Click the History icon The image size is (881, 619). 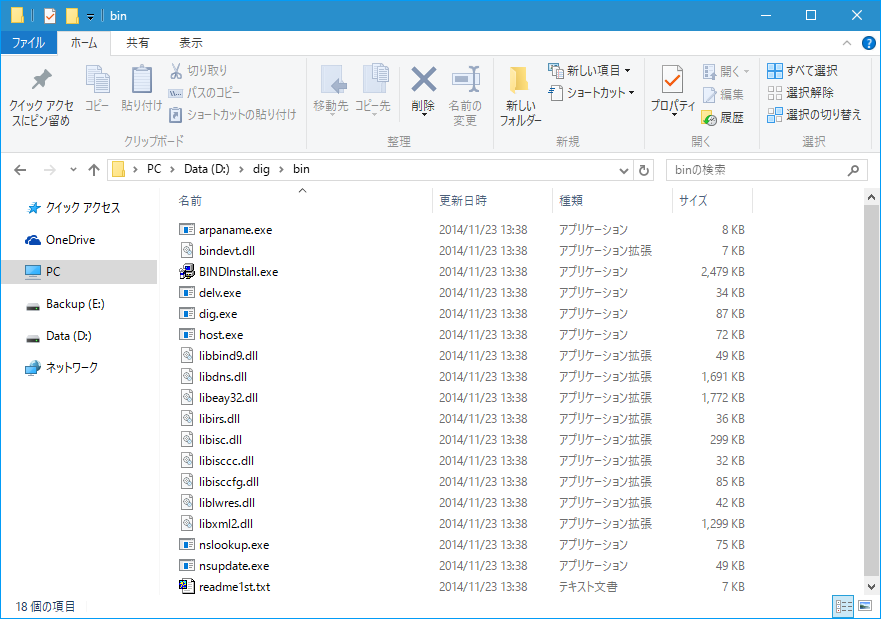(x=709, y=117)
